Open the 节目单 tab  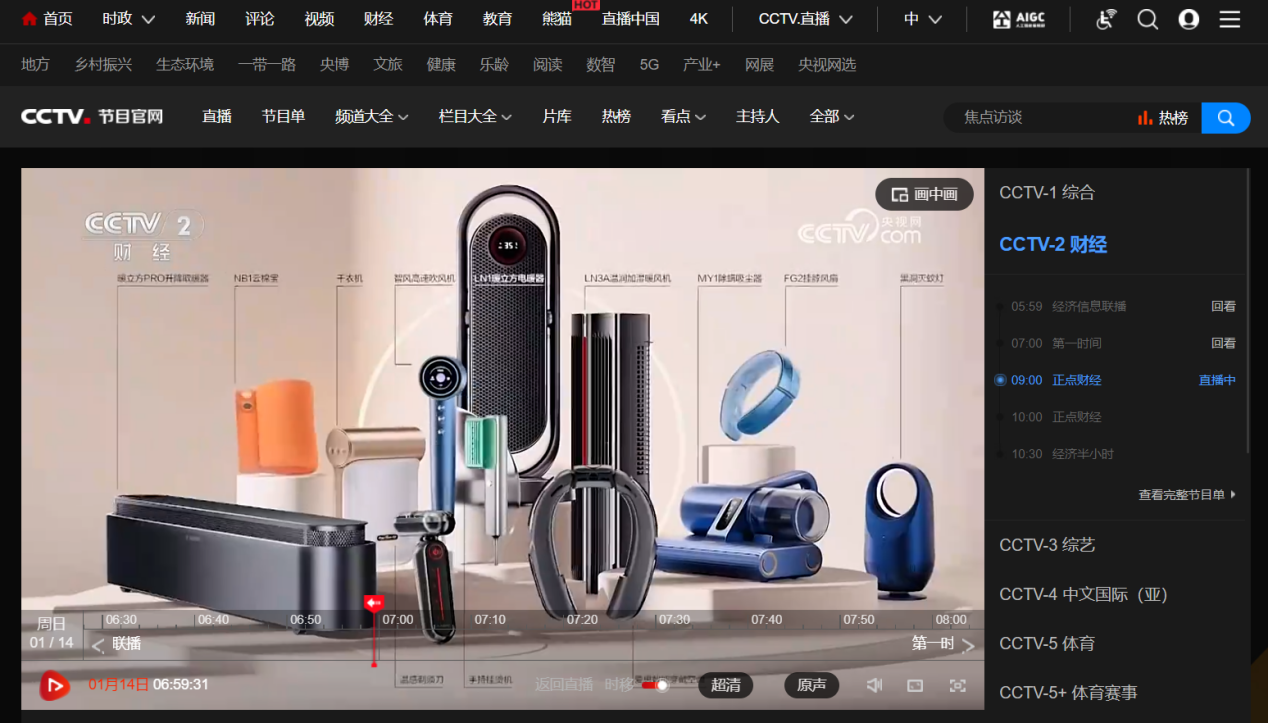283,117
